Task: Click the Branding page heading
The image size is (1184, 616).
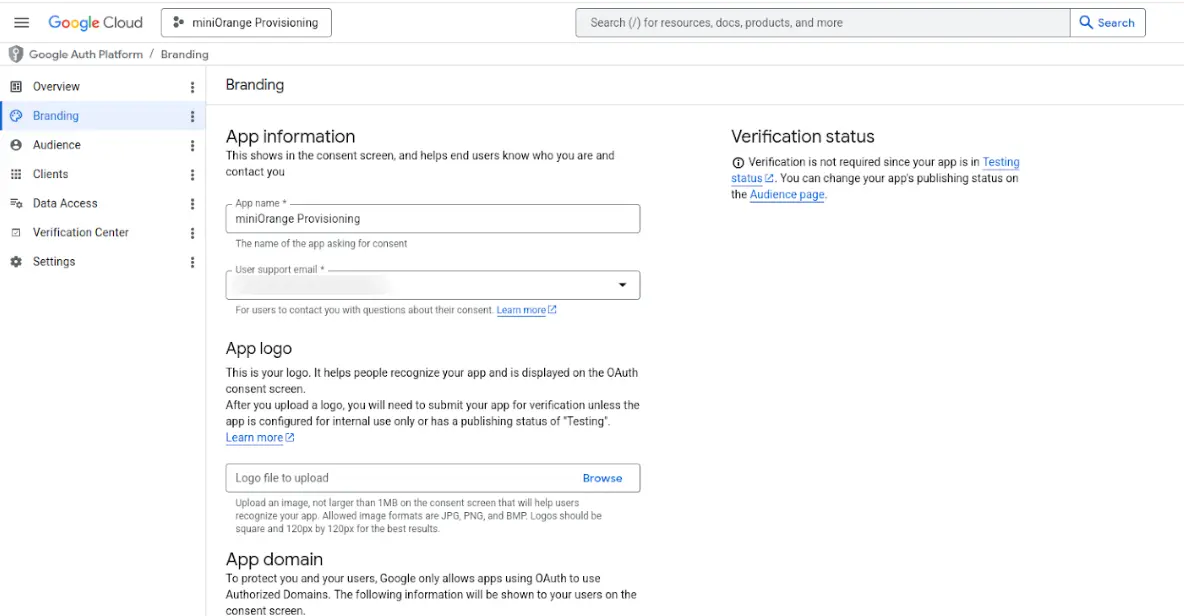Action: [254, 85]
